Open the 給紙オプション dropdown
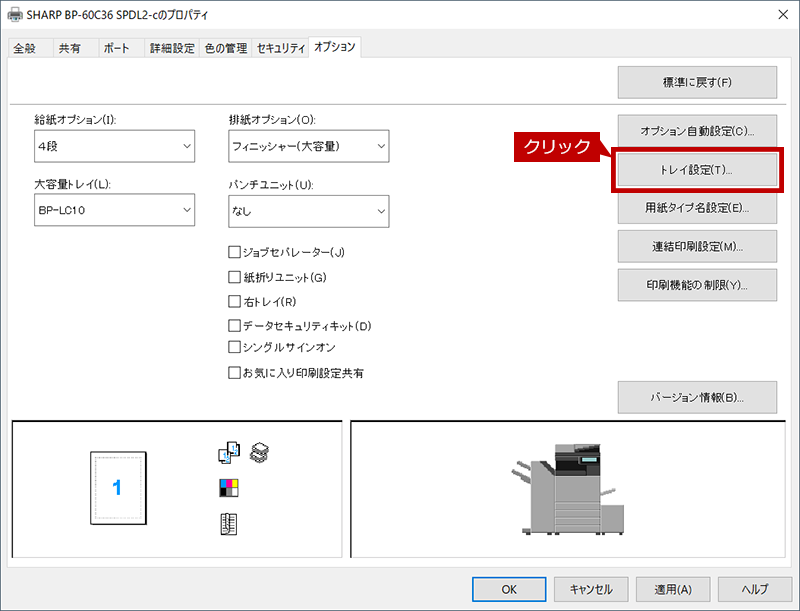800x611 pixels. pyautogui.click(x=114, y=146)
